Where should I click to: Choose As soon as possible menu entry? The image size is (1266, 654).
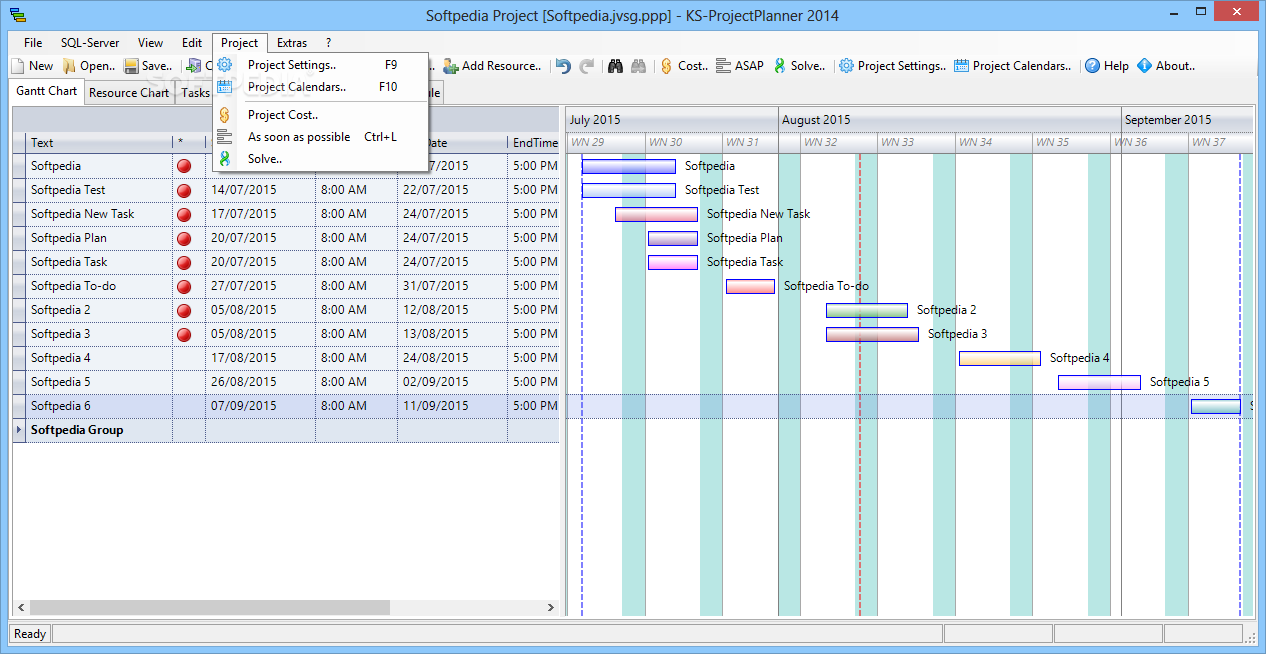[321, 137]
